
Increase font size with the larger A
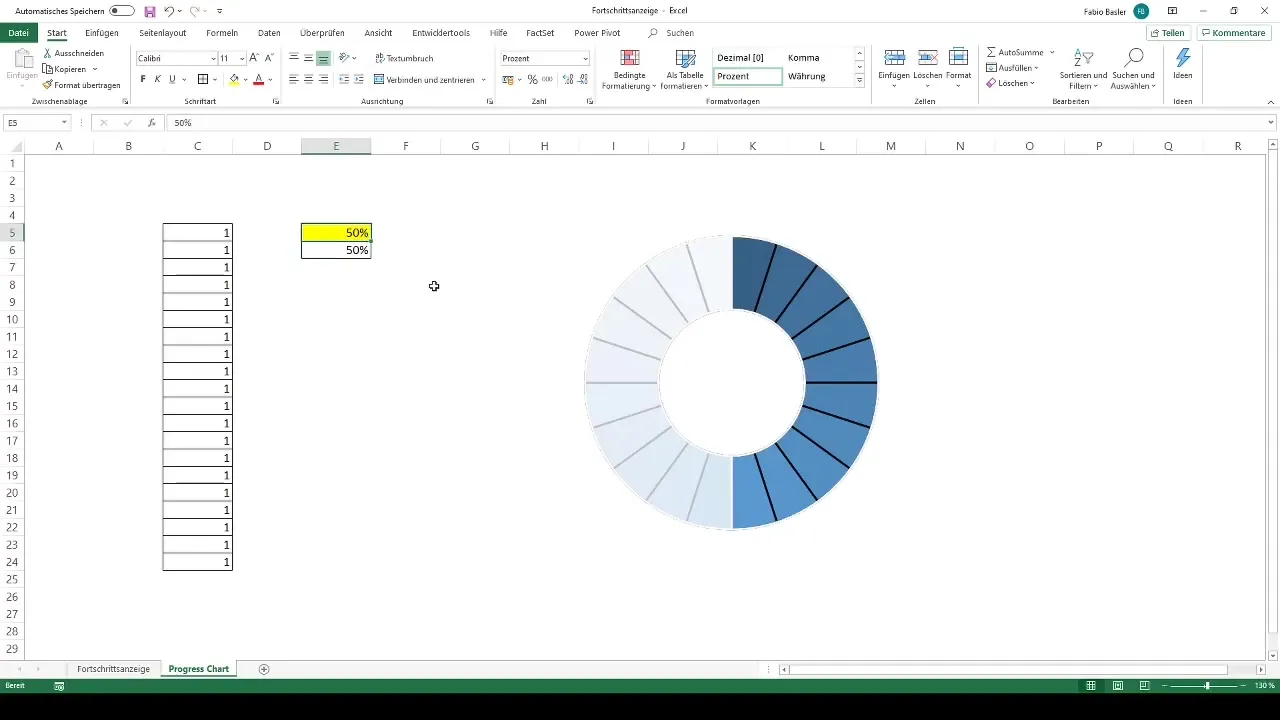254,58
